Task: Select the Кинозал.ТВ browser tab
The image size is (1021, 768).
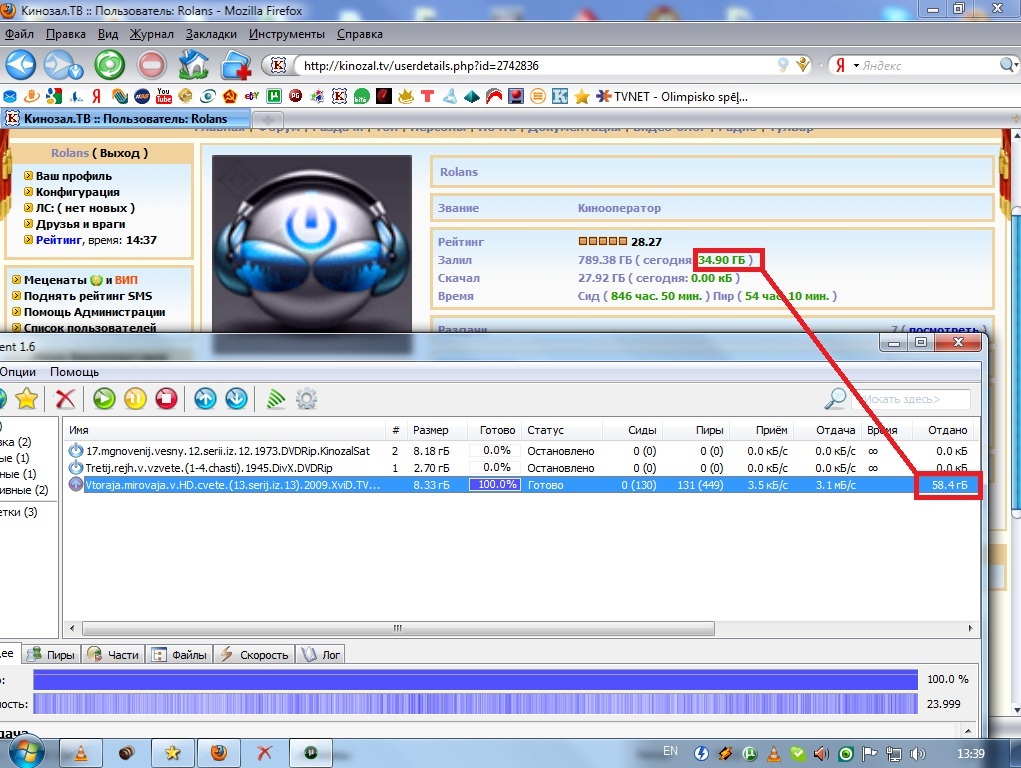Action: (x=125, y=119)
